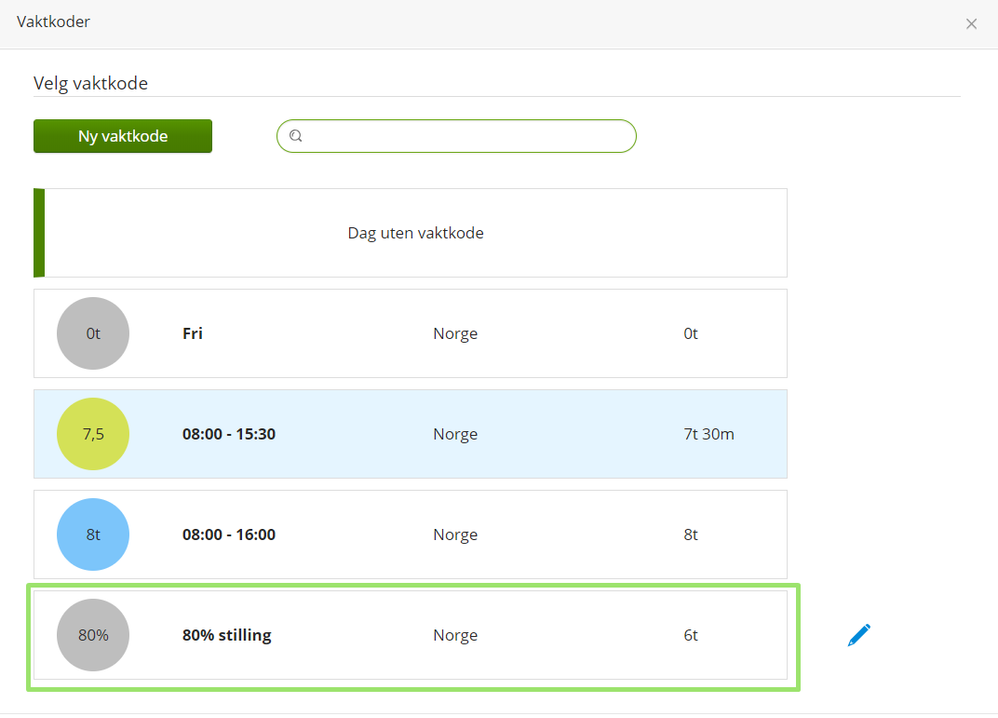Click the blue 8t circle badge
Screen dimensions: 998x718
coord(93,535)
